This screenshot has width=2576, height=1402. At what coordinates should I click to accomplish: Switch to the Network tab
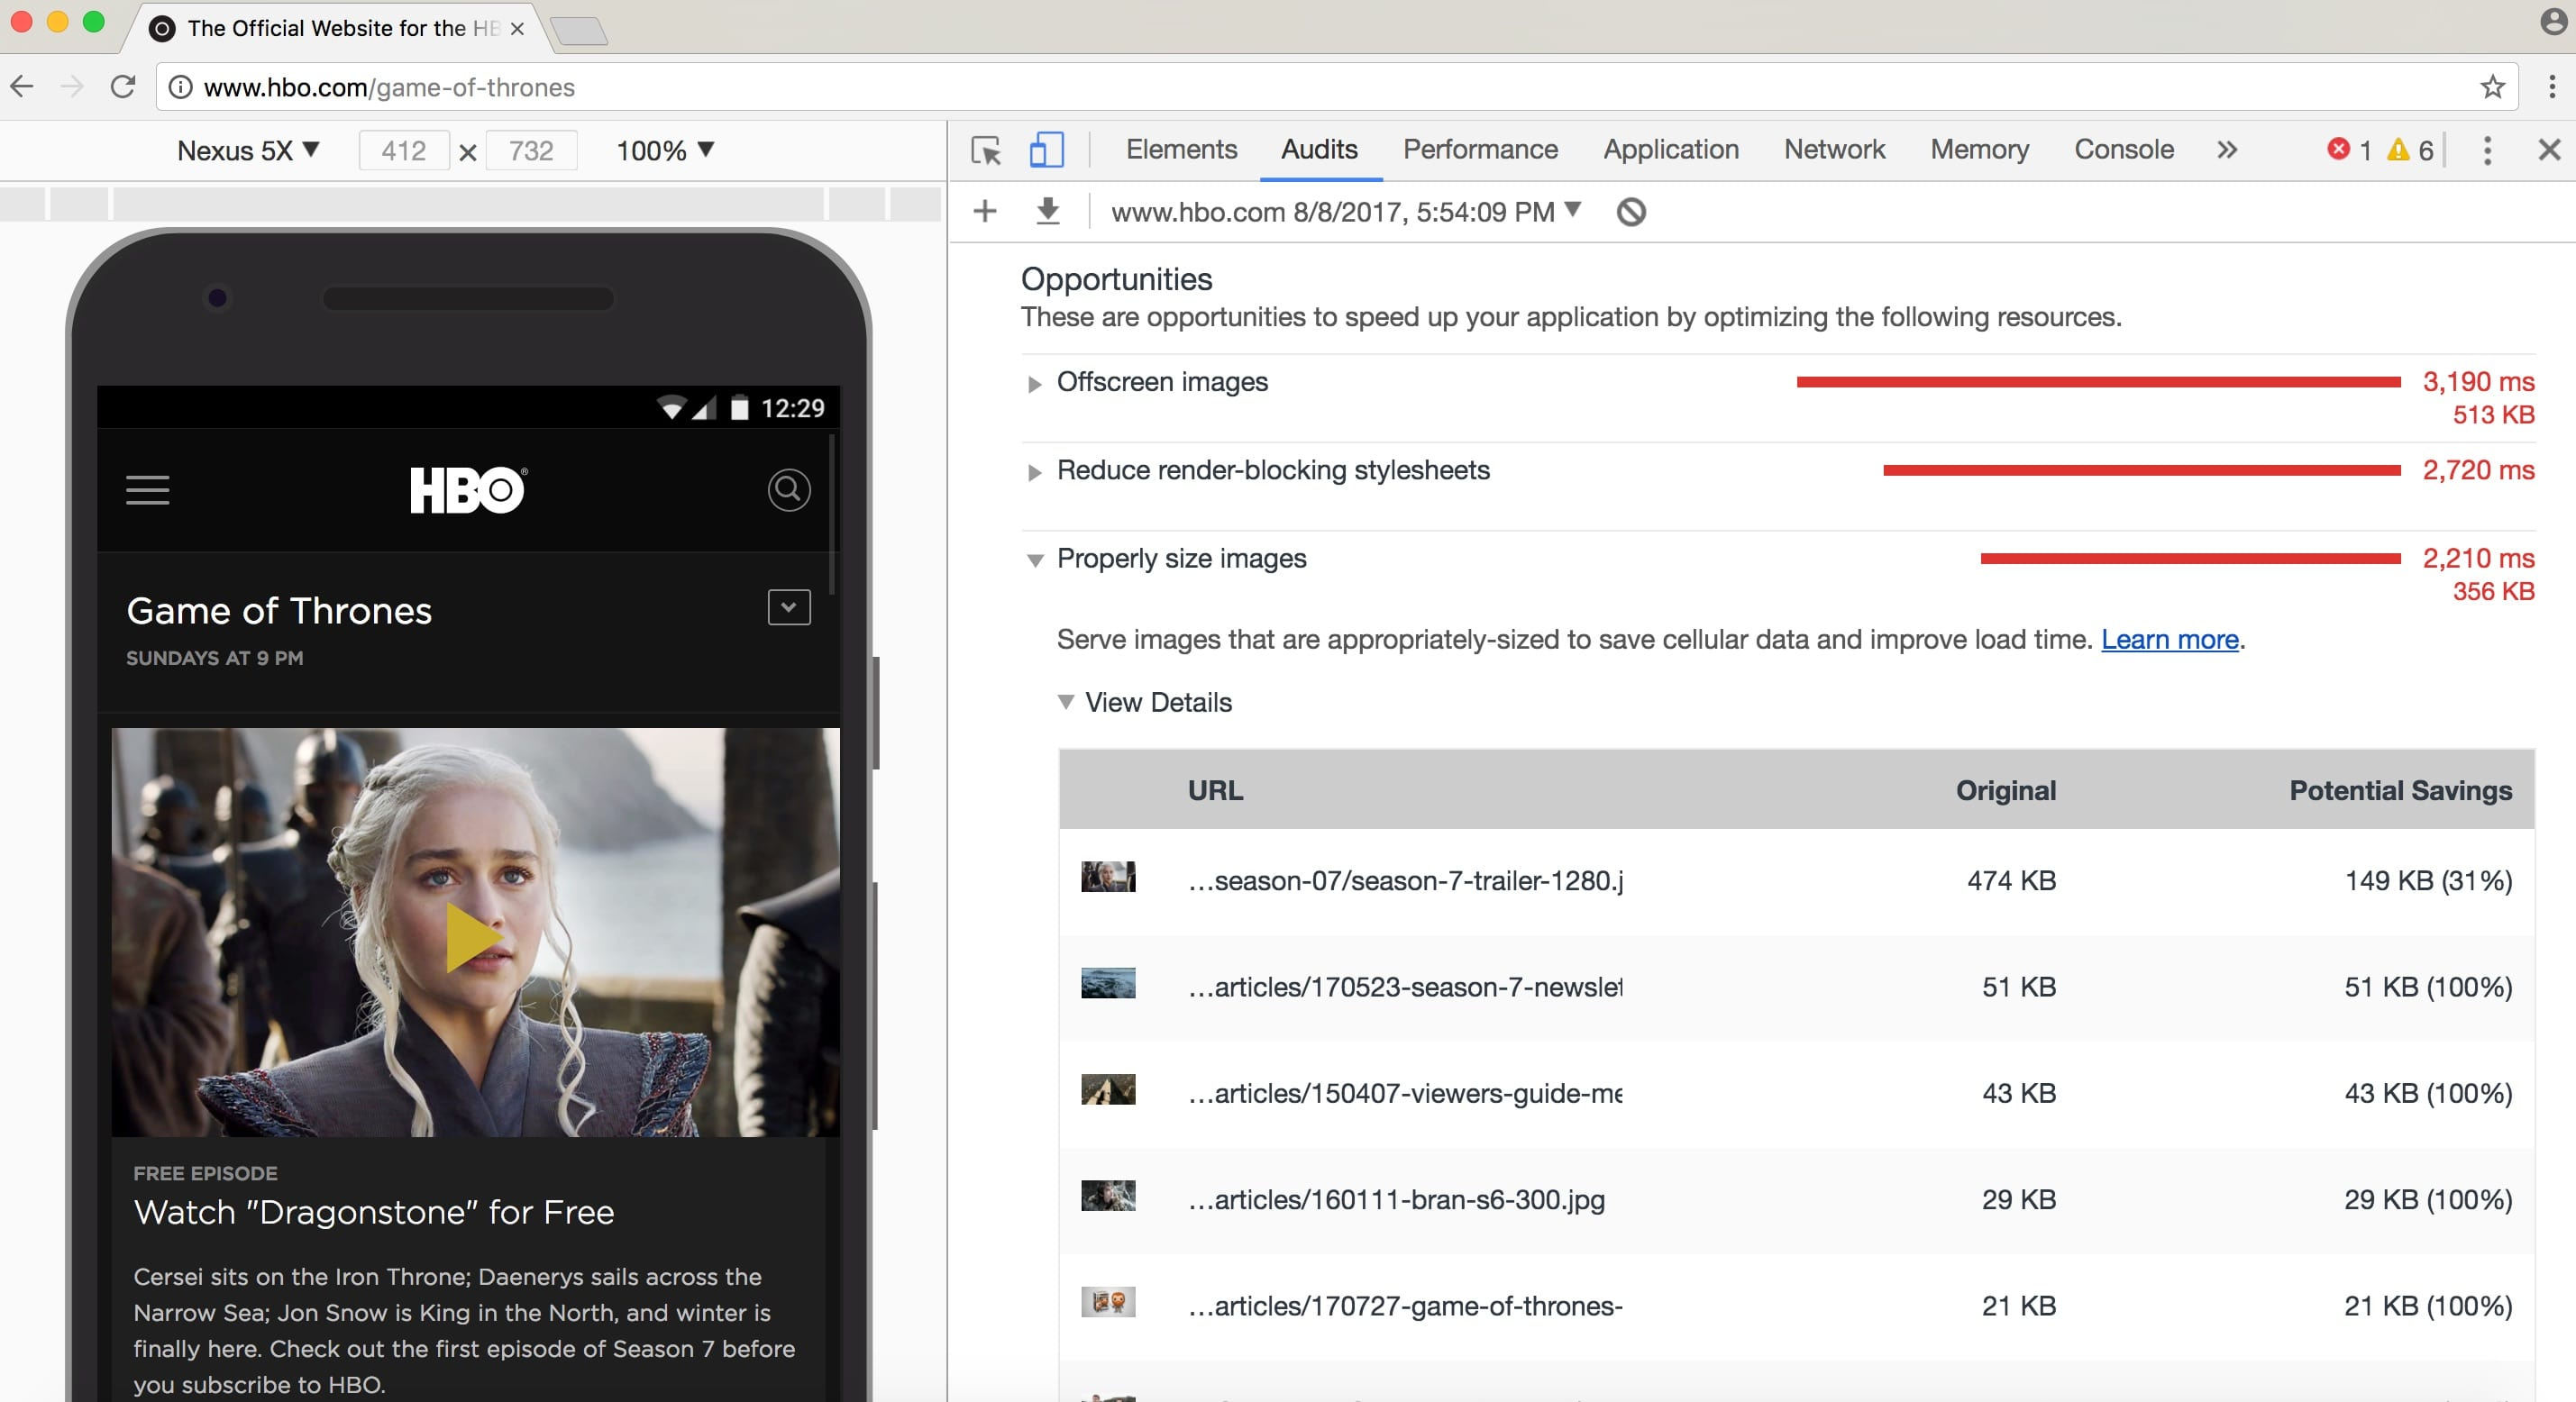[x=1833, y=150]
